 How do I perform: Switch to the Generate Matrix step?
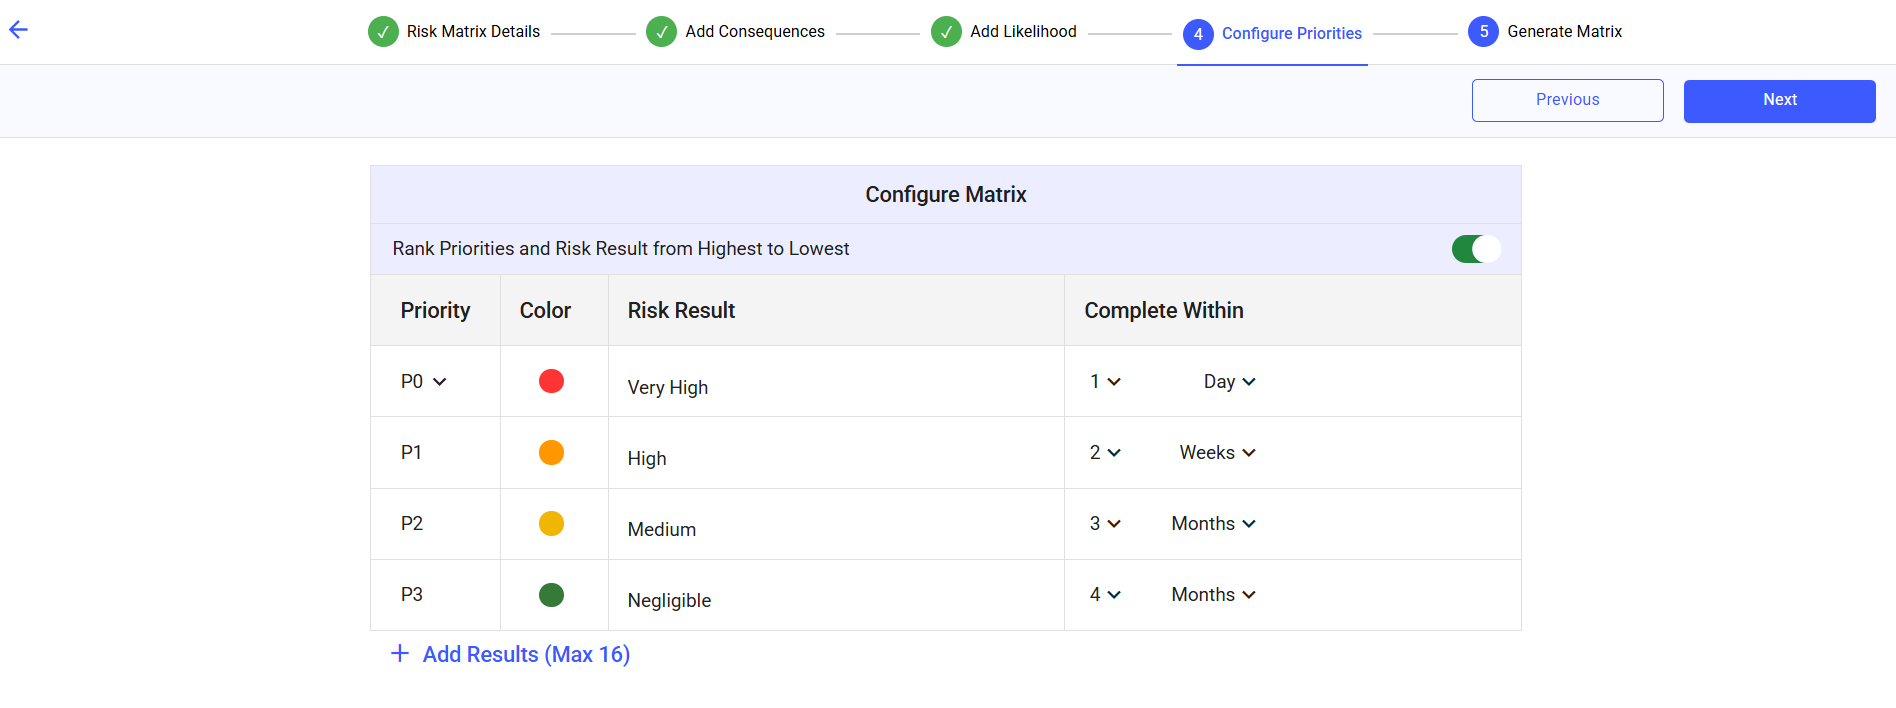coord(1564,32)
